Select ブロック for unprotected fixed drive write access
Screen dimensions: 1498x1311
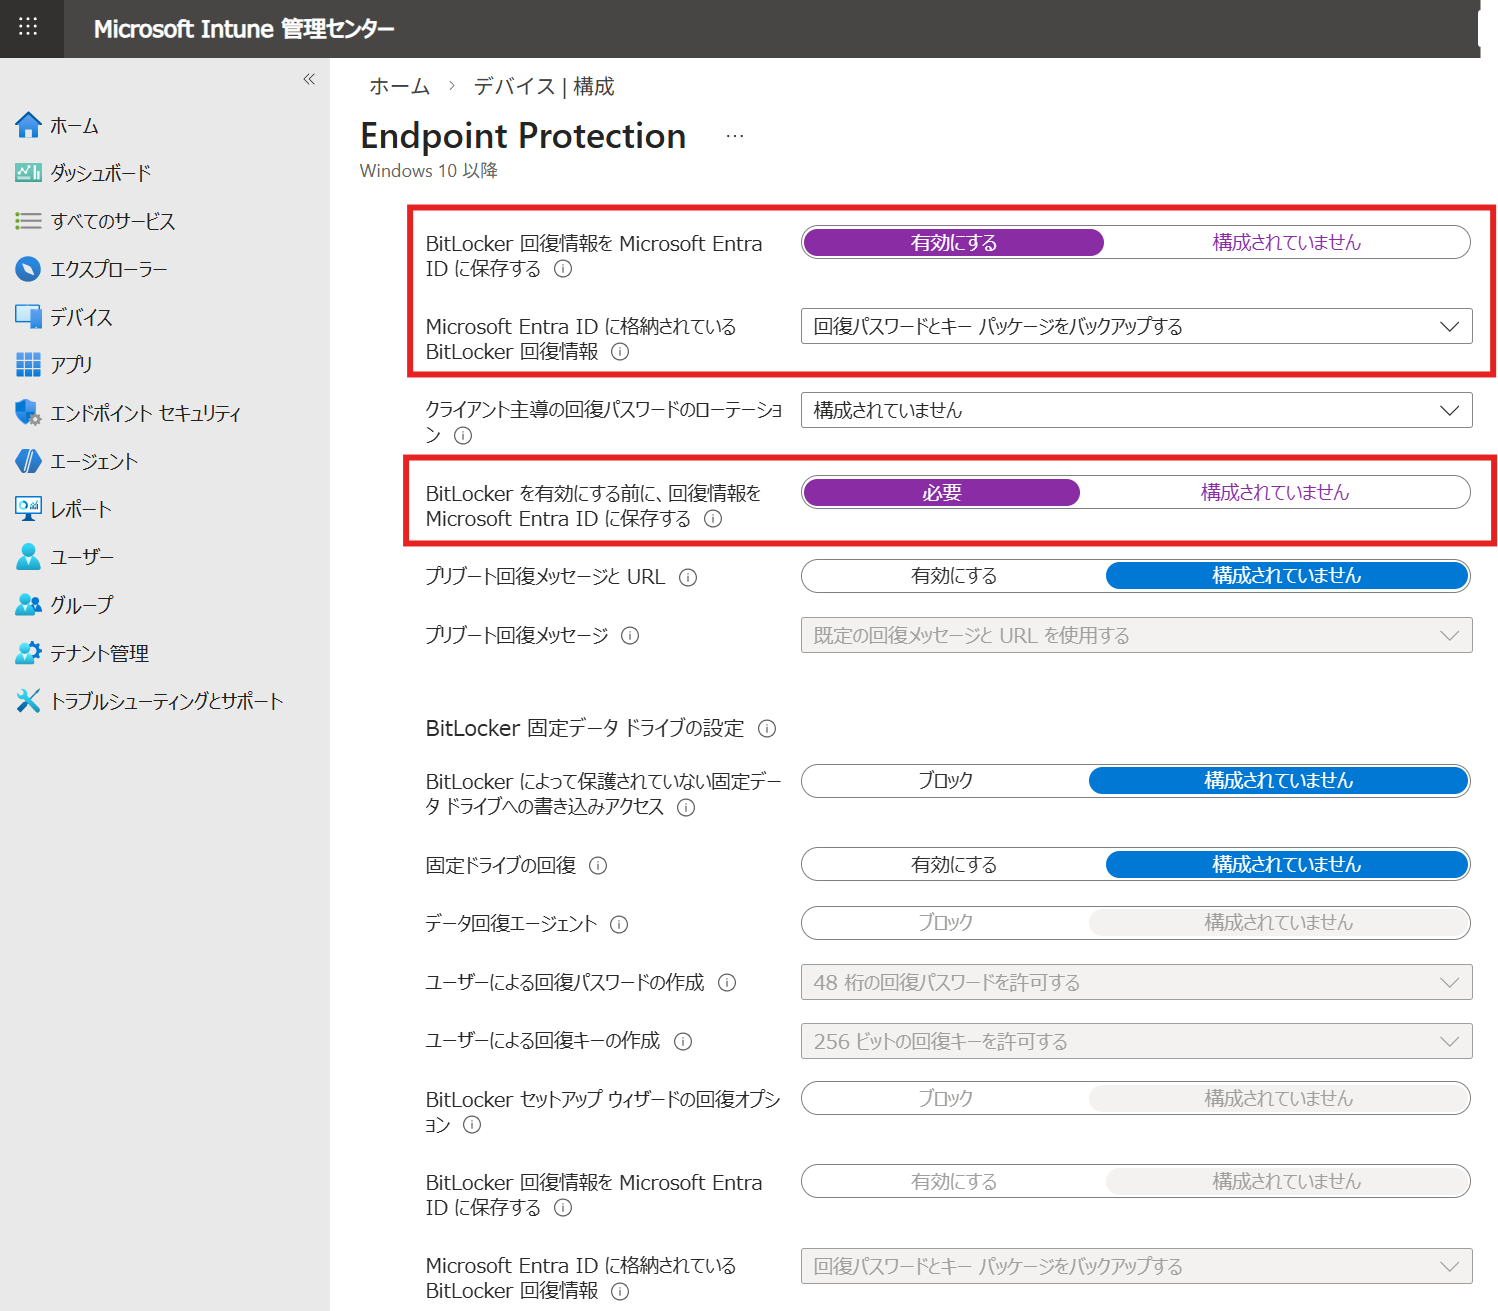(945, 781)
